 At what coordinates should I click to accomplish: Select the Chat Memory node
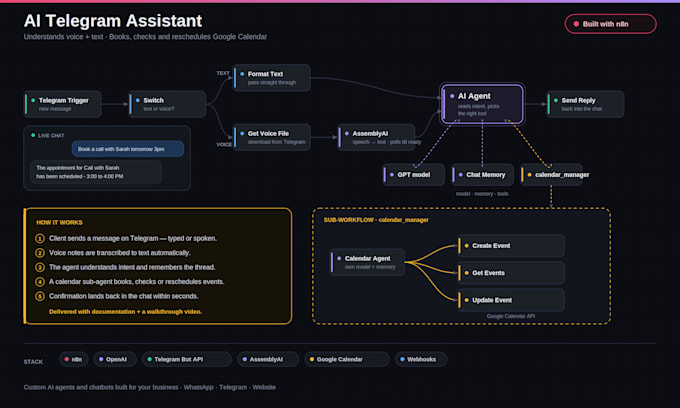point(482,175)
